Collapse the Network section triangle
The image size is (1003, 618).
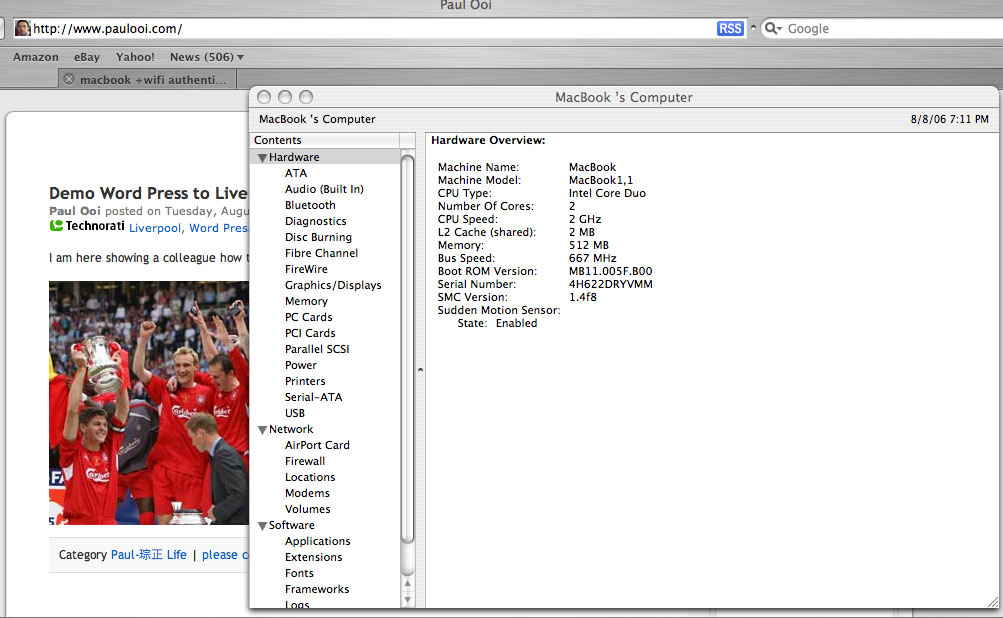tap(262, 430)
